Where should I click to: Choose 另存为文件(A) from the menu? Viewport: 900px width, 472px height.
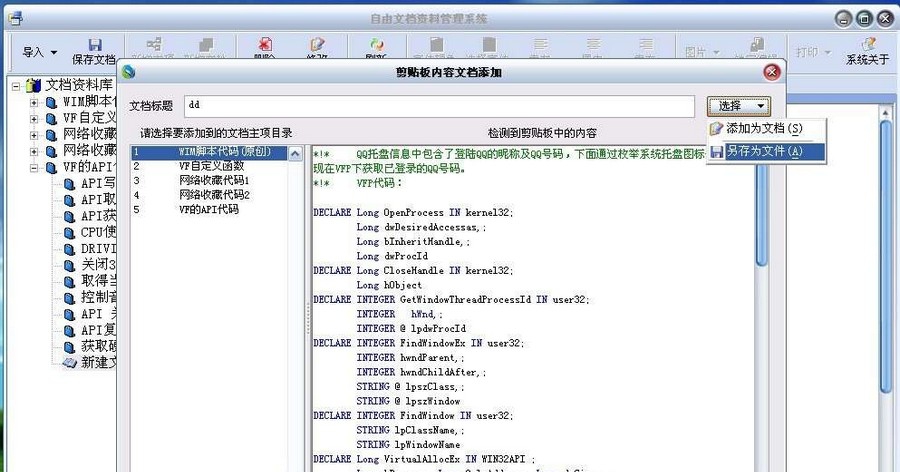(766, 152)
